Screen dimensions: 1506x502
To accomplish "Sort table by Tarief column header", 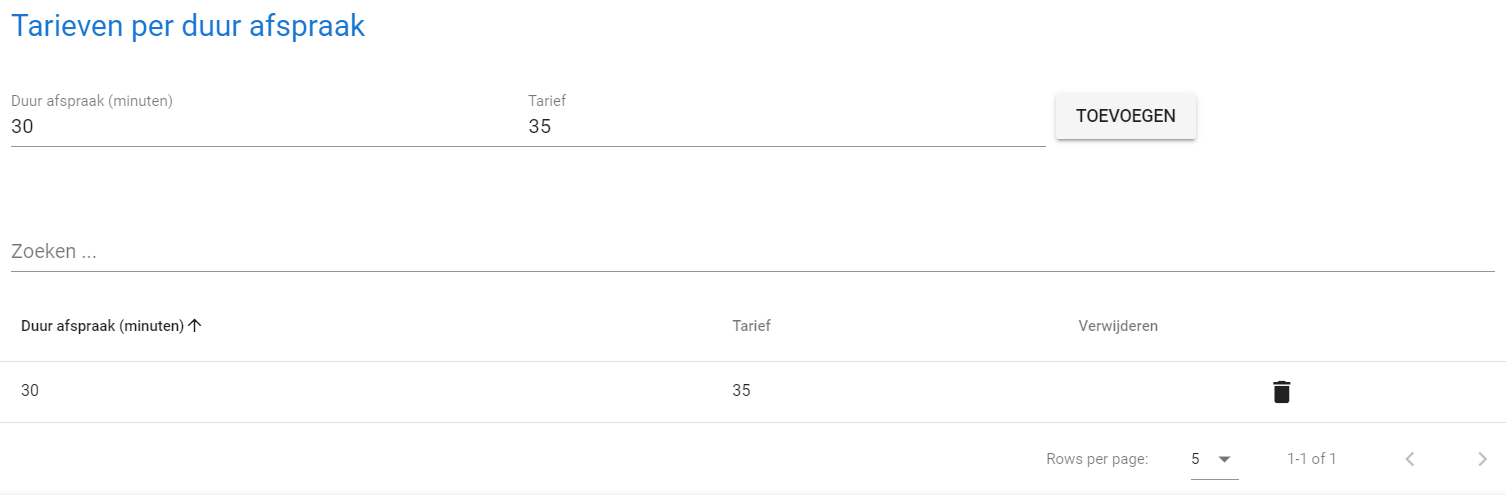I will (751, 326).
